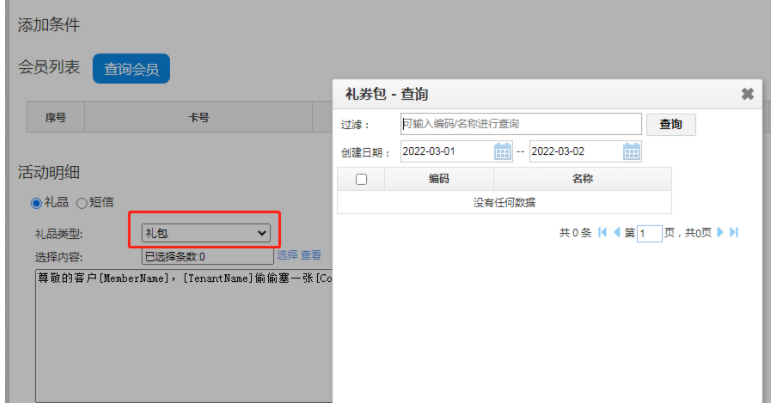771x403 pixels.
Task: Open the 礼品类型 dropdown showing 礼包
Action: click(x=206, y=233)
